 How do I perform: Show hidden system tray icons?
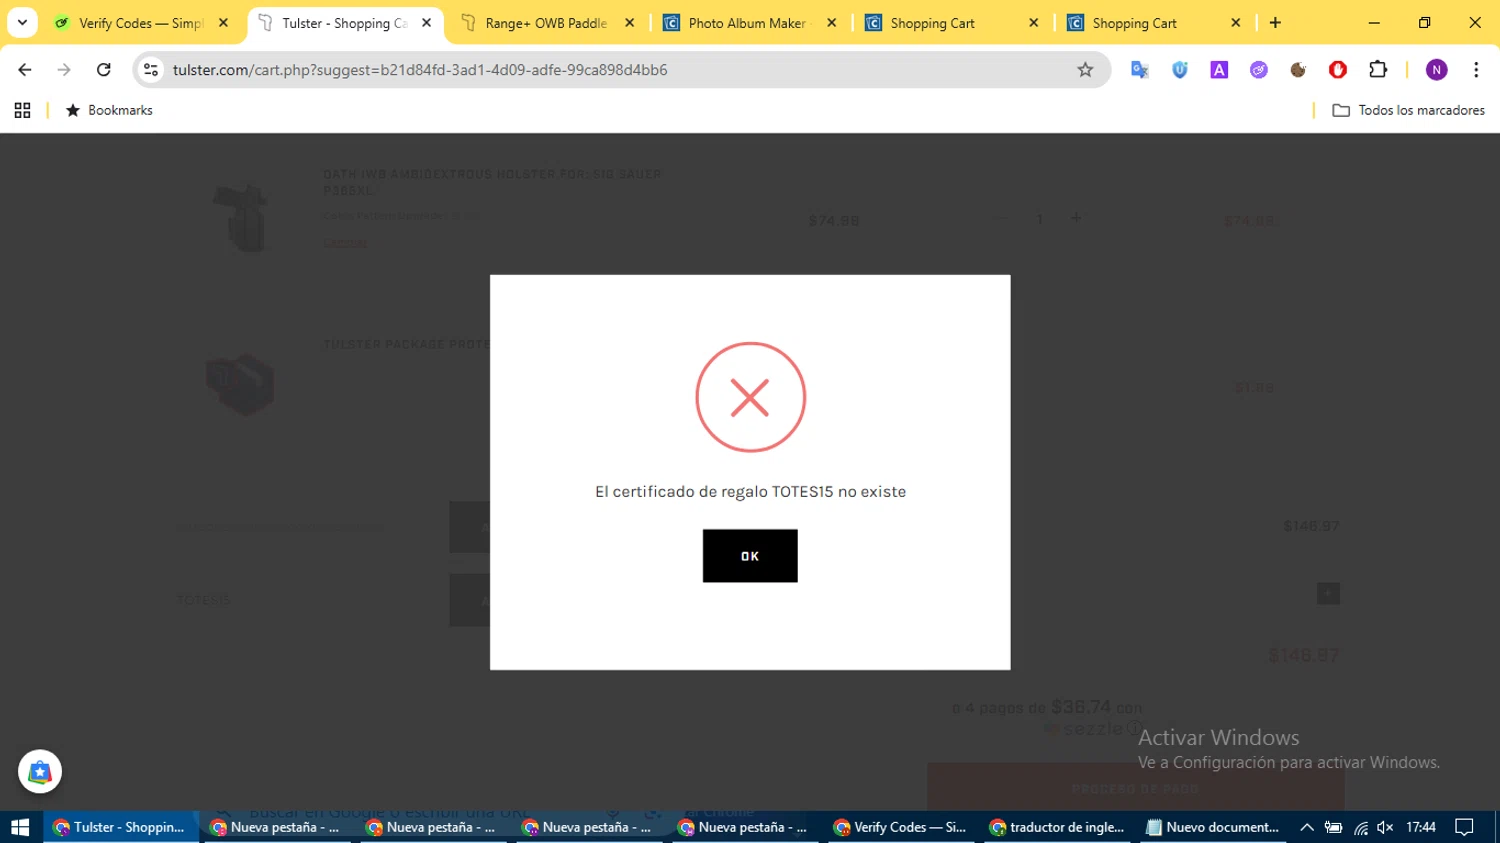tap(1307, 827)
